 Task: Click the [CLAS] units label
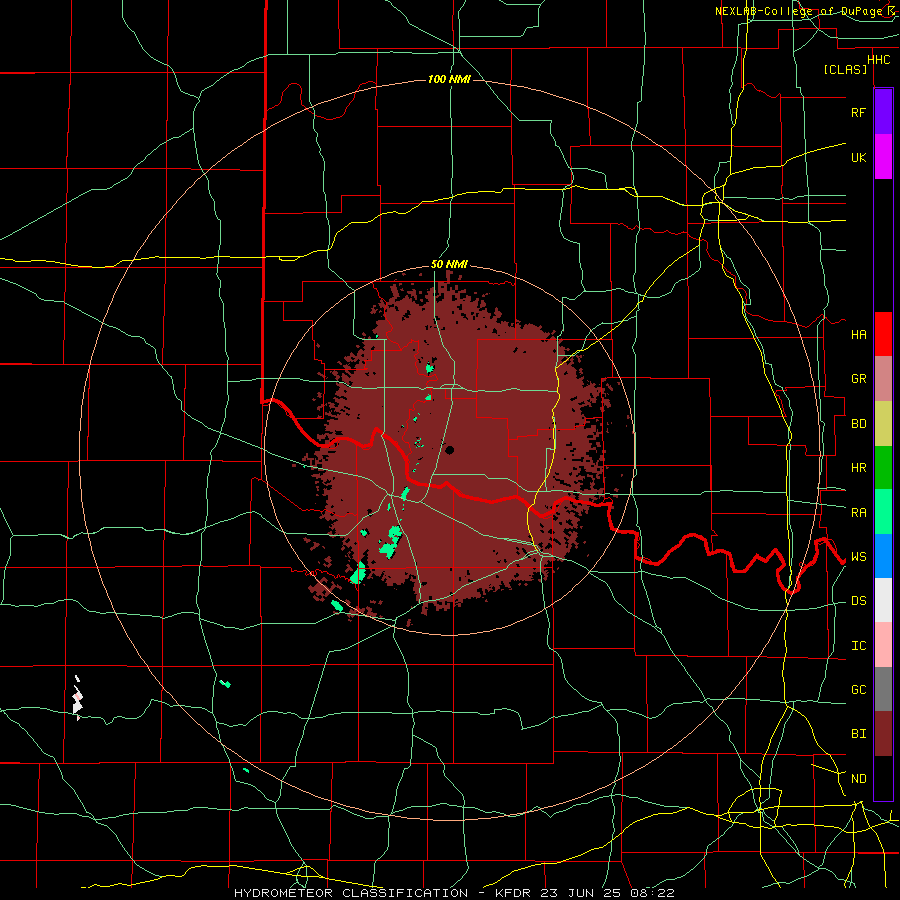tap(845, 69)
